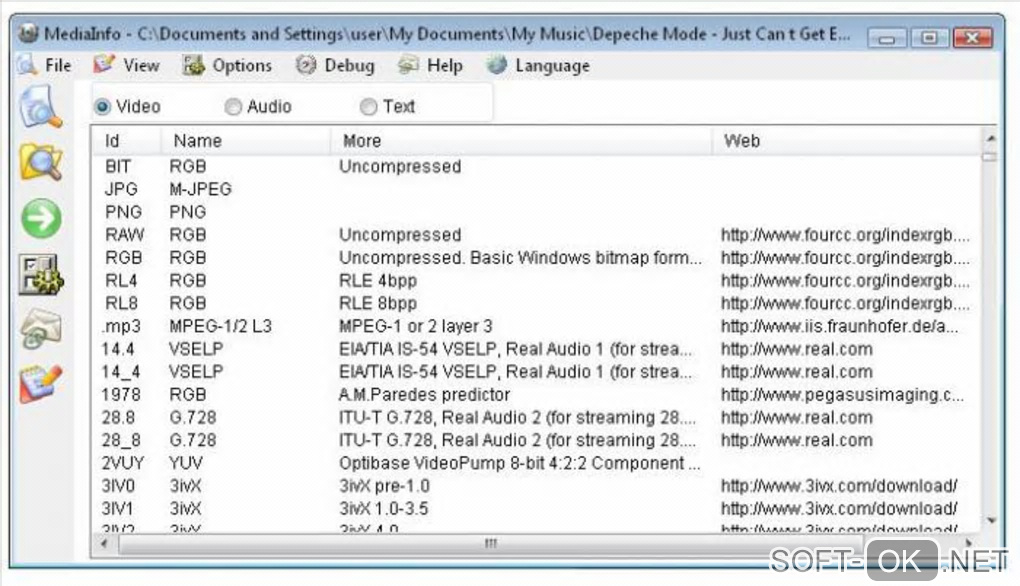The height and width of the screenshot is (586, 1020).
Task: Click the Open File magnifier sidebar icon
Action: click(x=40, y=107)
